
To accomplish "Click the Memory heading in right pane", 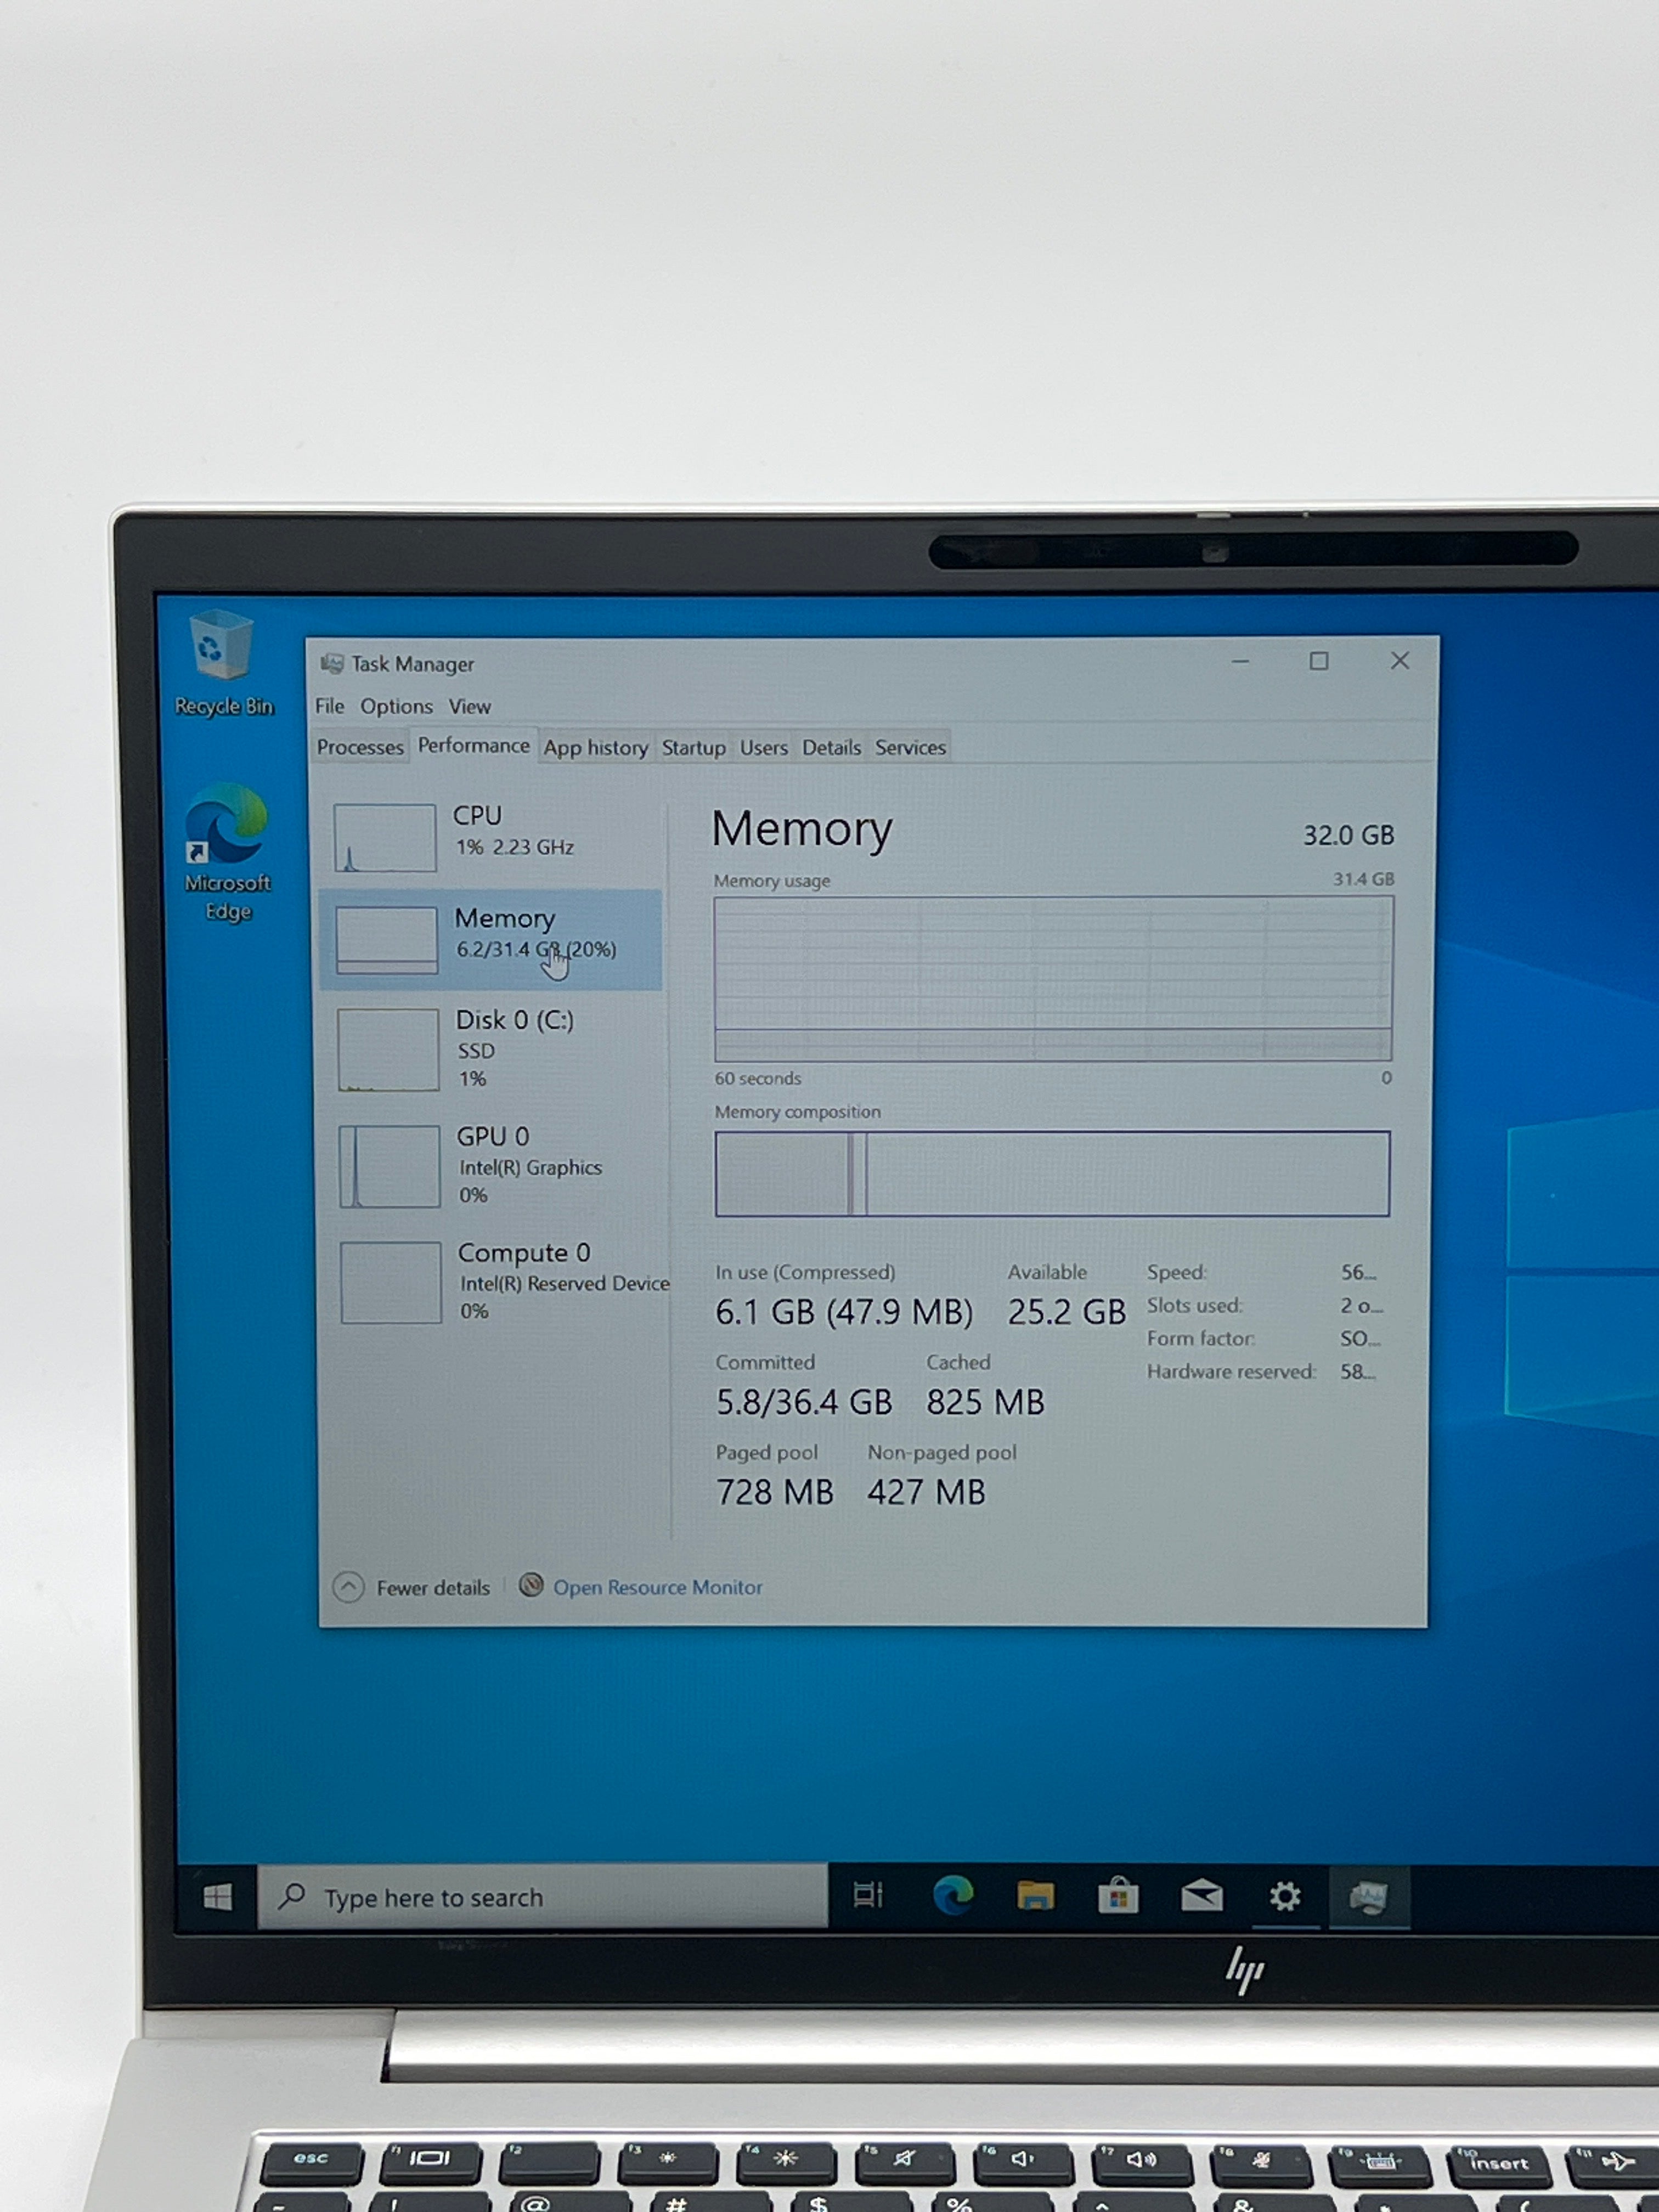I will 802,829.
